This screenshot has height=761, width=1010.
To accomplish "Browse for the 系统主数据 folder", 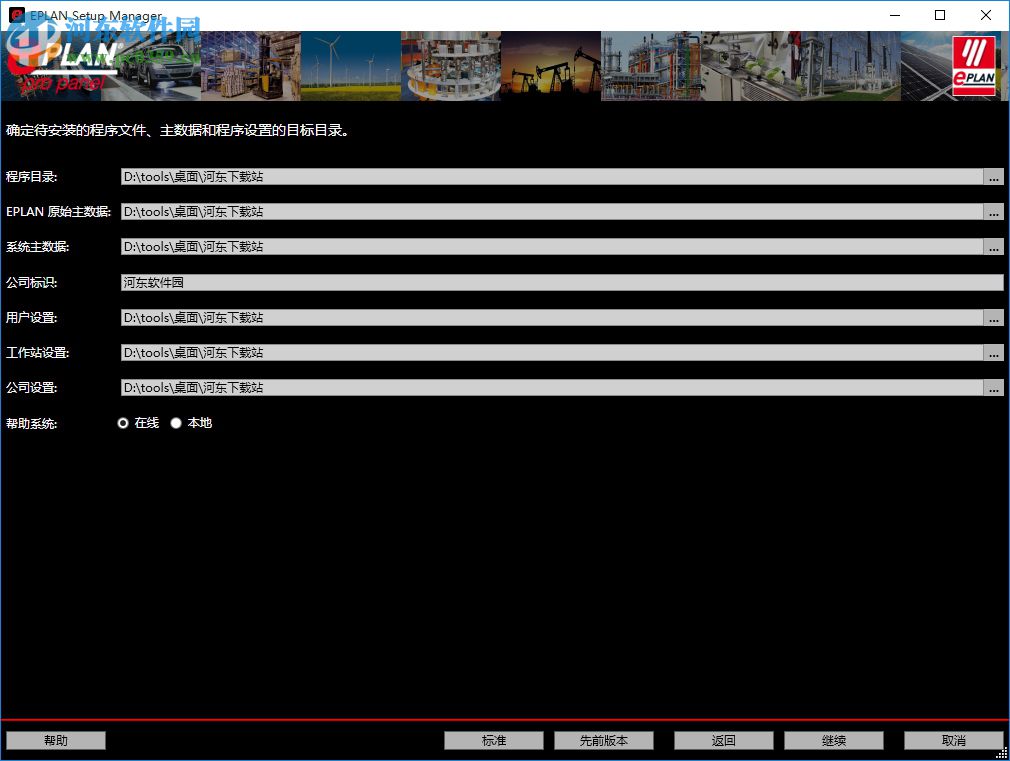I will 993,247.
